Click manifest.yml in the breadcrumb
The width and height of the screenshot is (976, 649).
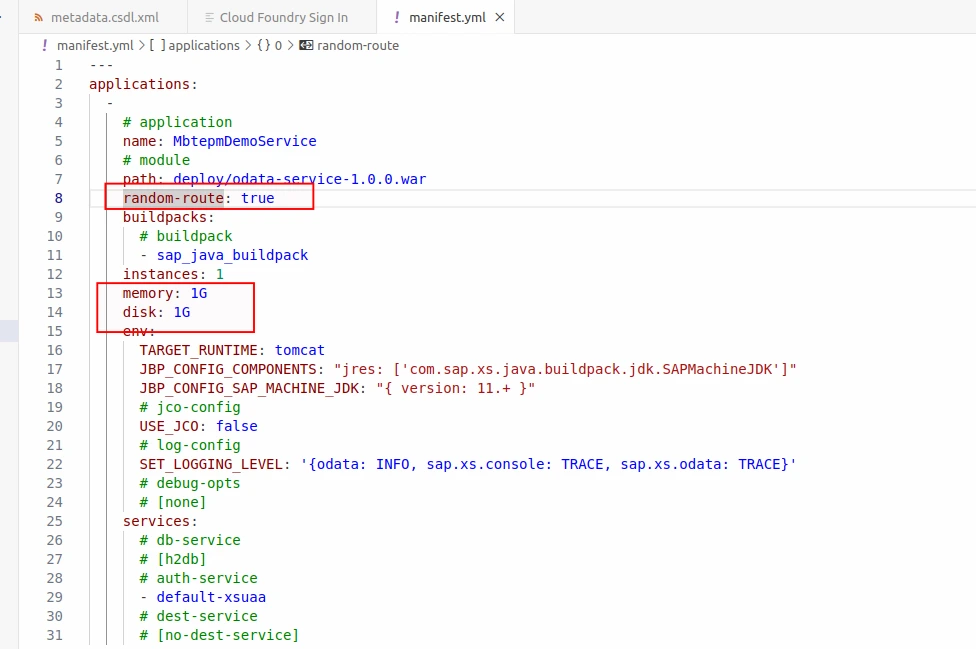(x=95, y=45)
